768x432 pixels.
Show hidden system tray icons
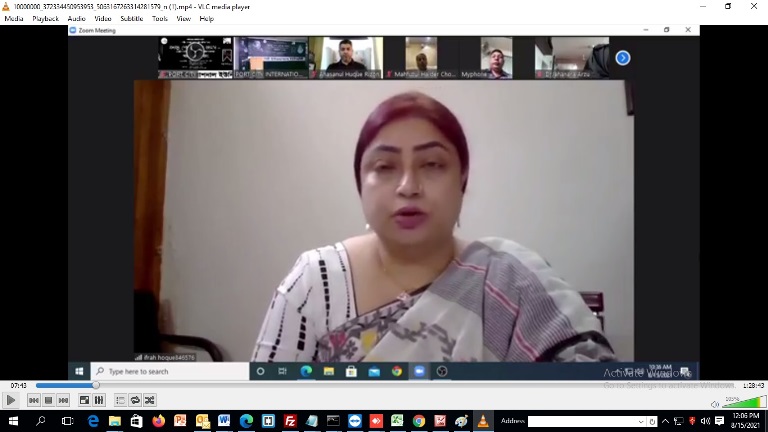pos(665,421)
